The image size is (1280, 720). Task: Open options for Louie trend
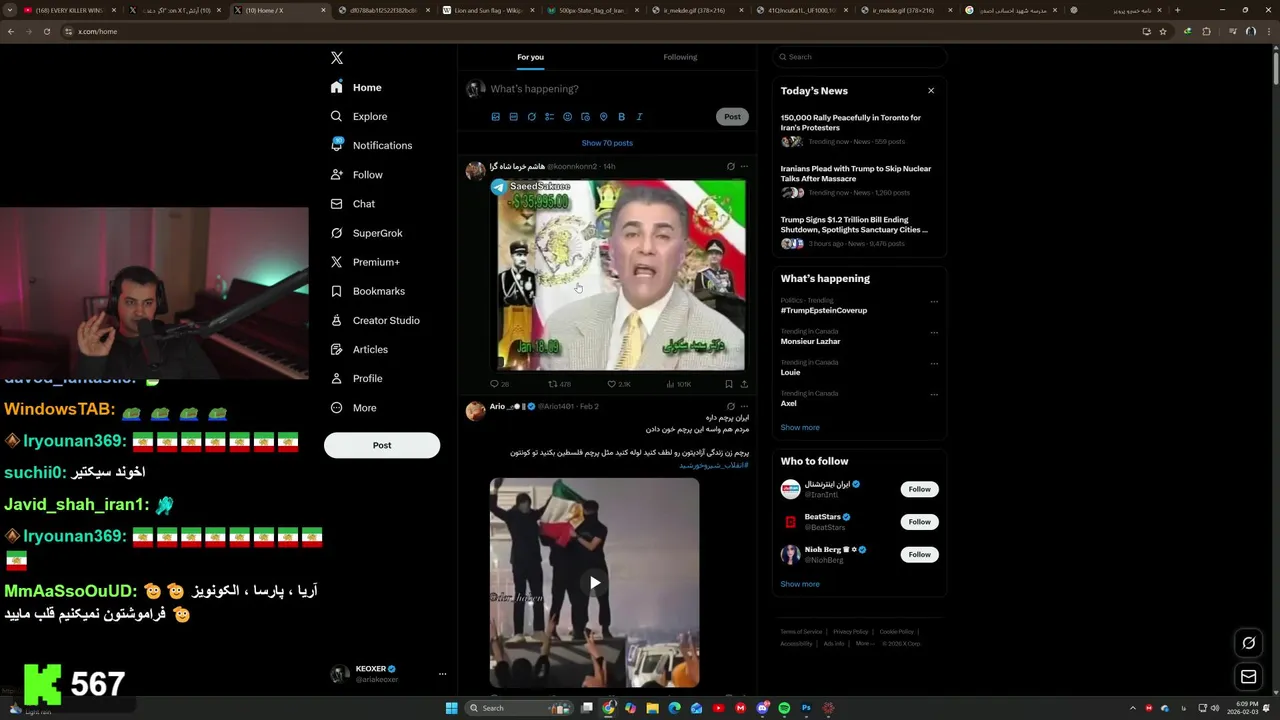(934, 363)
